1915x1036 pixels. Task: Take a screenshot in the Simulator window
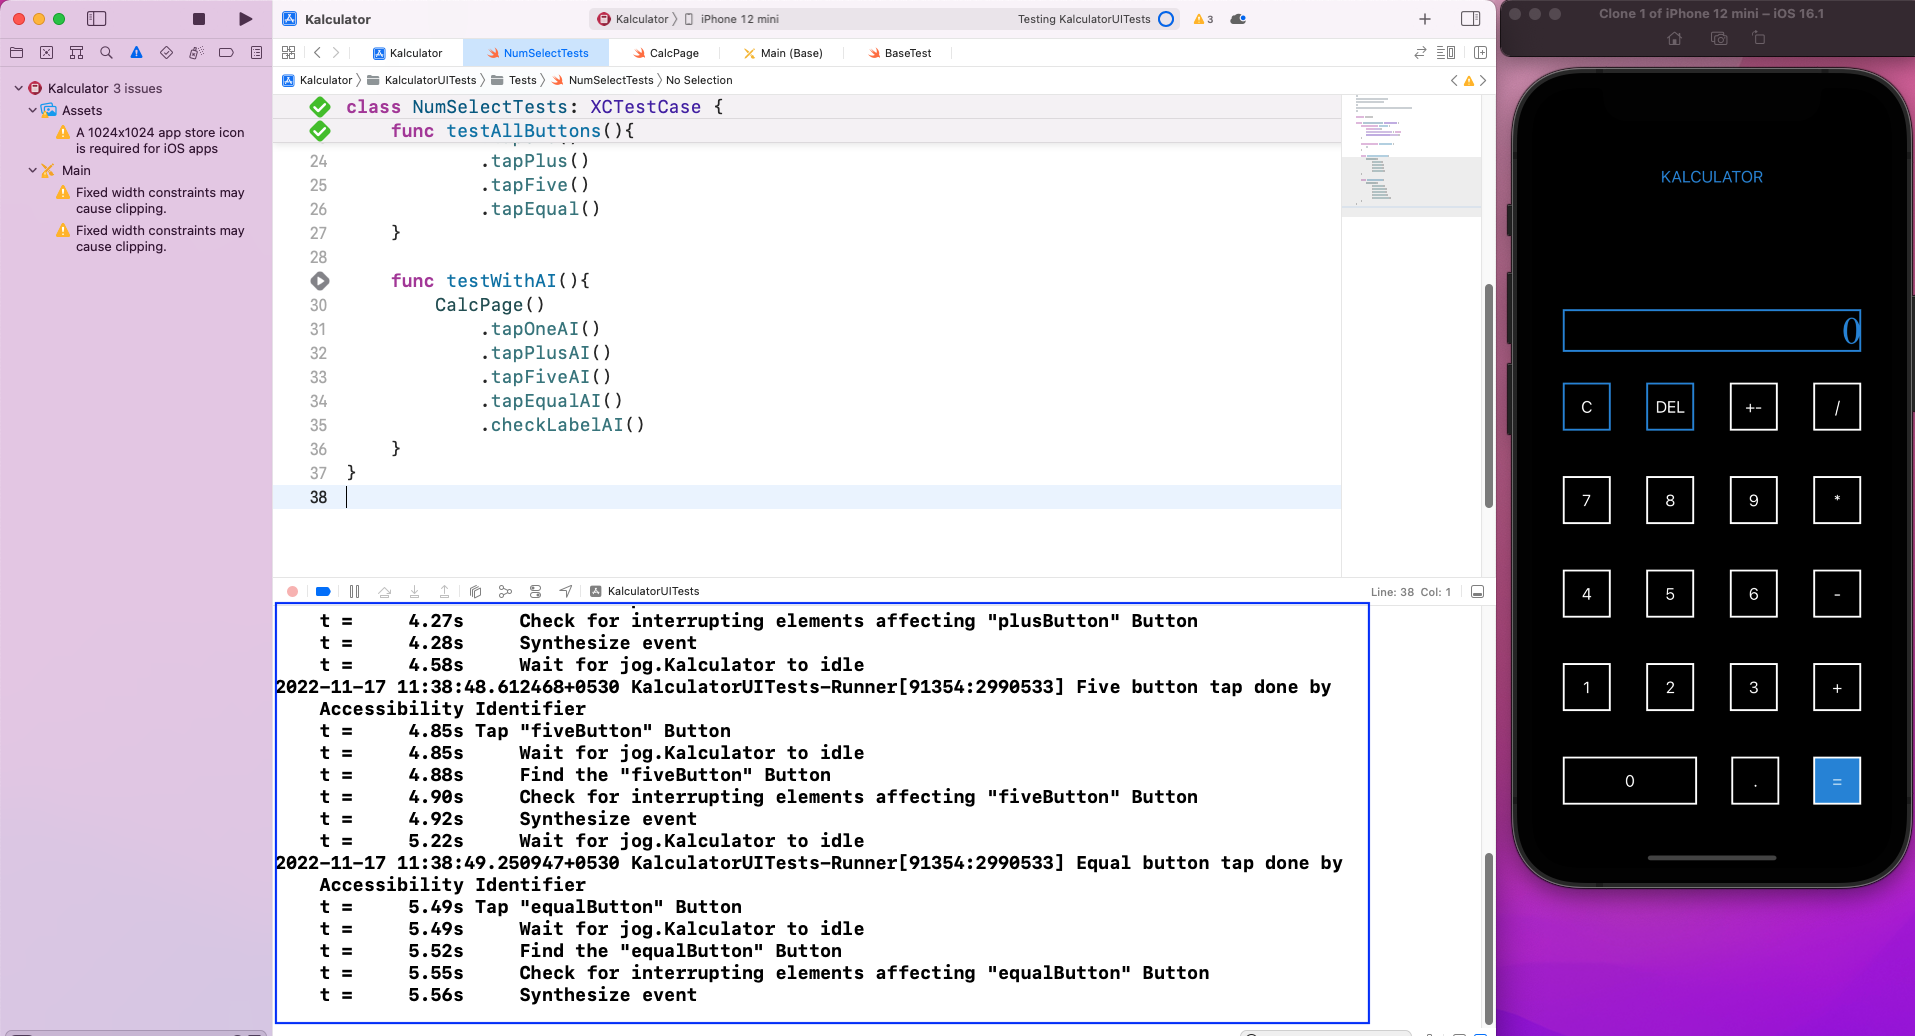1719,38
